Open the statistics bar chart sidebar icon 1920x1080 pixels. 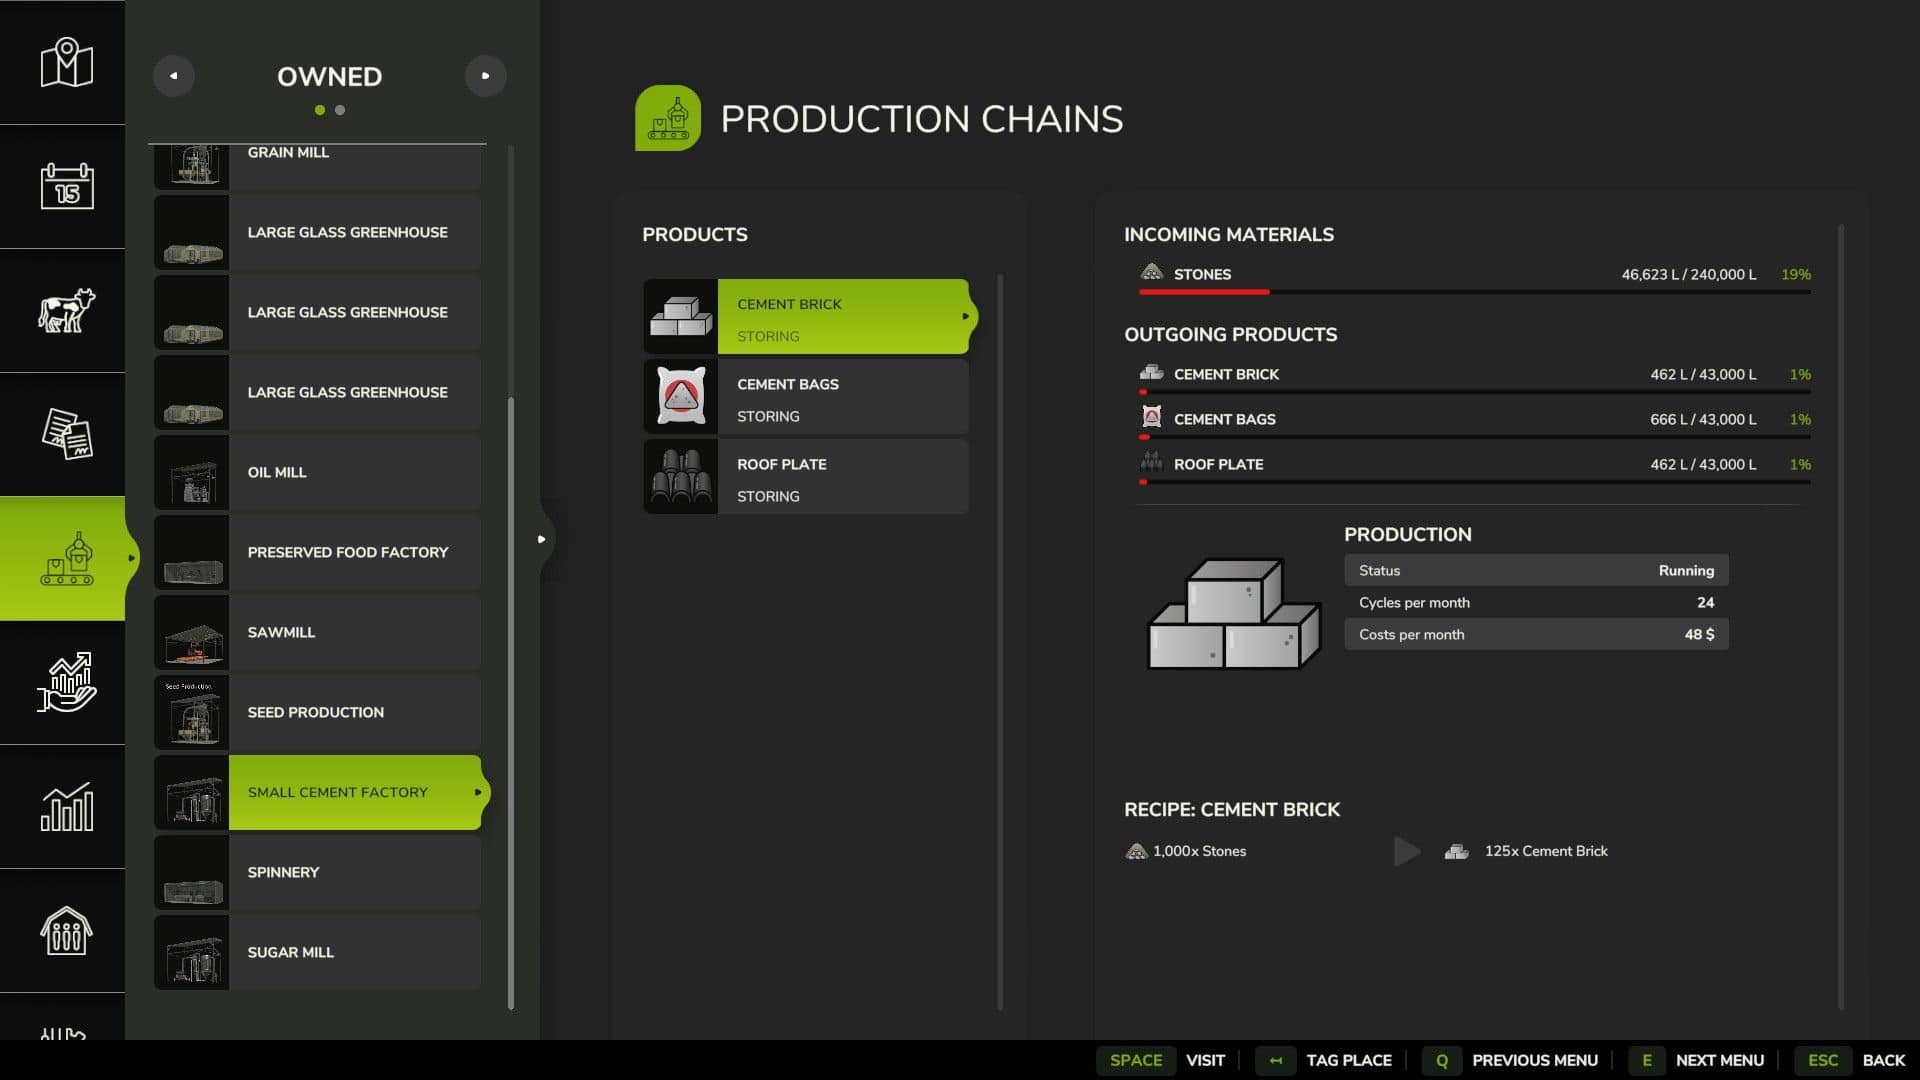[66, 806]
